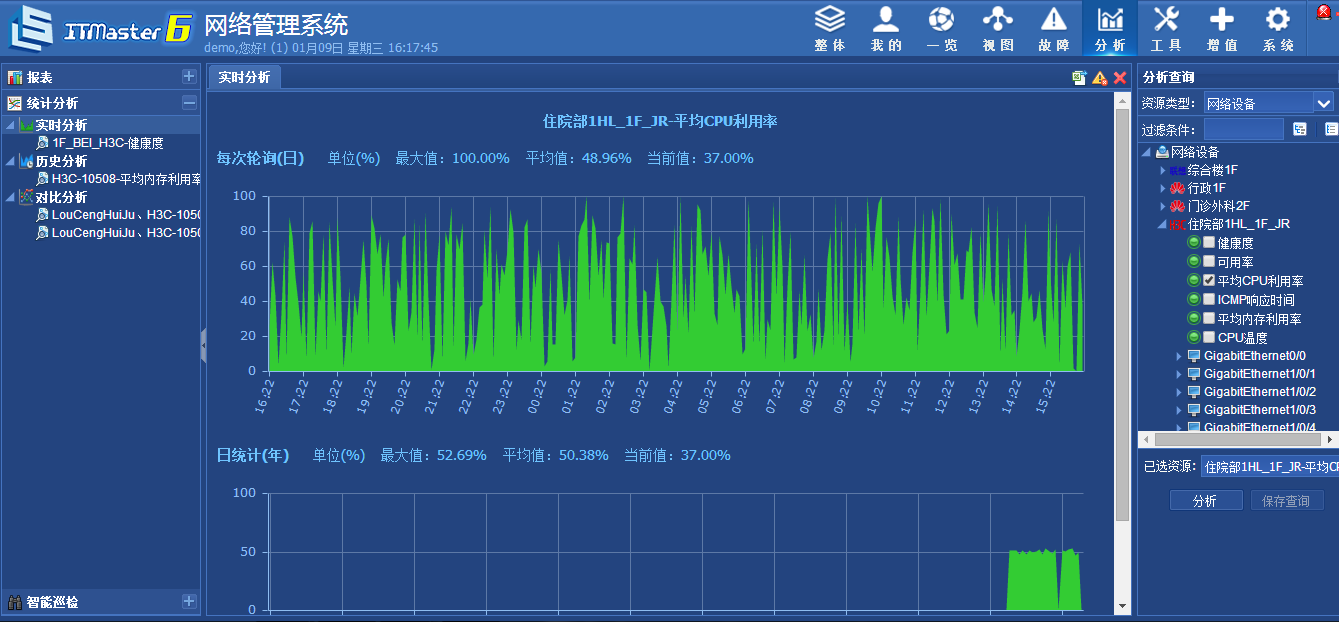Collapse the 实时分析 tree node arrow

point(12,125)
